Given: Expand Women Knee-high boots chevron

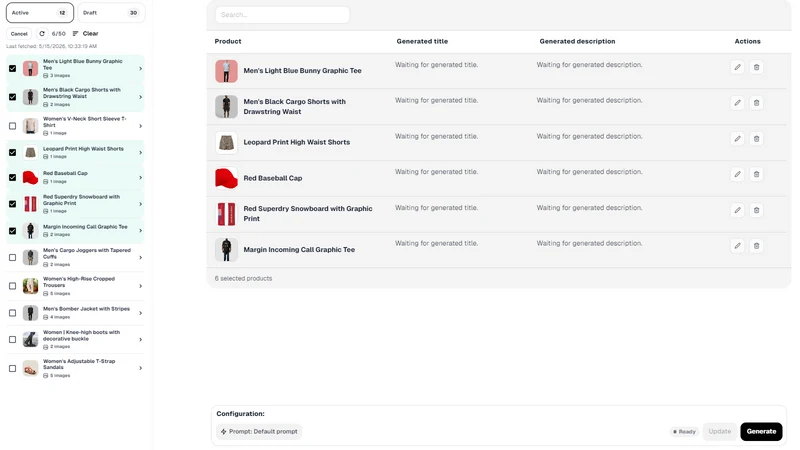Looking at the screenshot, I should click(x=140, y=339).
